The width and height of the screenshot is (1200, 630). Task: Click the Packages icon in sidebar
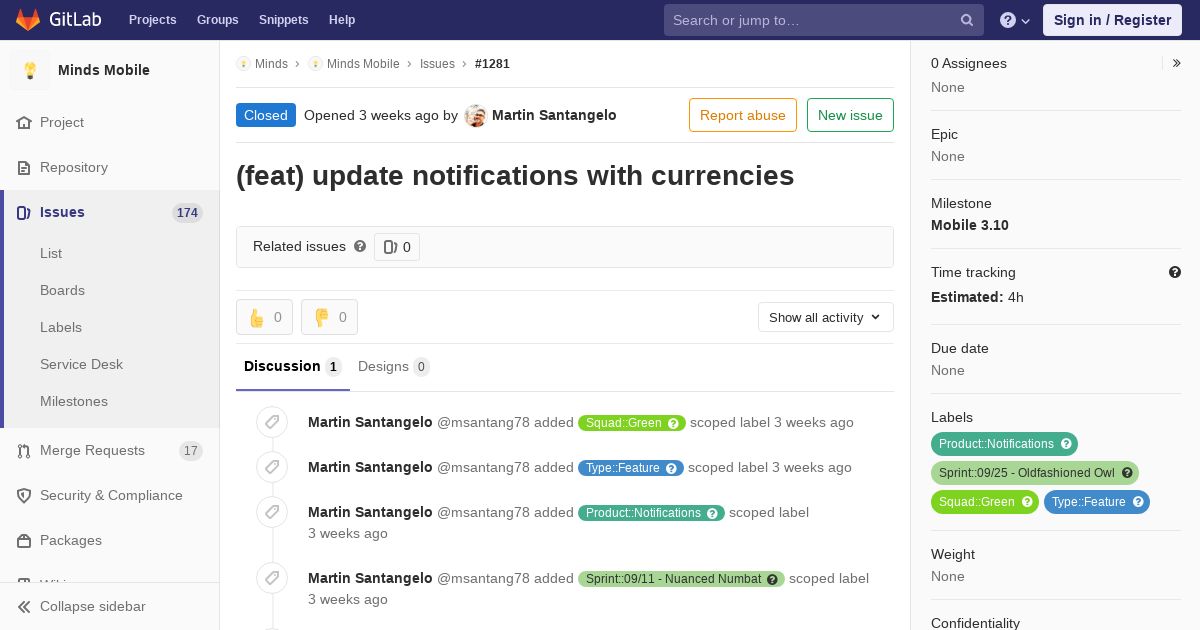click(x=24, y=541)
